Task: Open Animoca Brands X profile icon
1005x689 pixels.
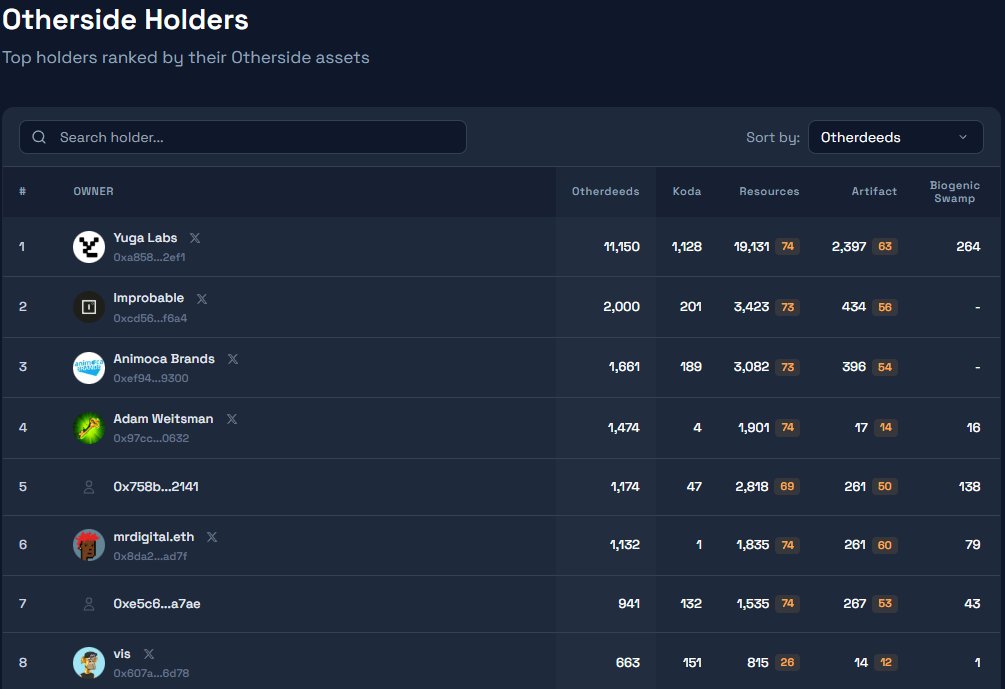Action: (233, 359)
